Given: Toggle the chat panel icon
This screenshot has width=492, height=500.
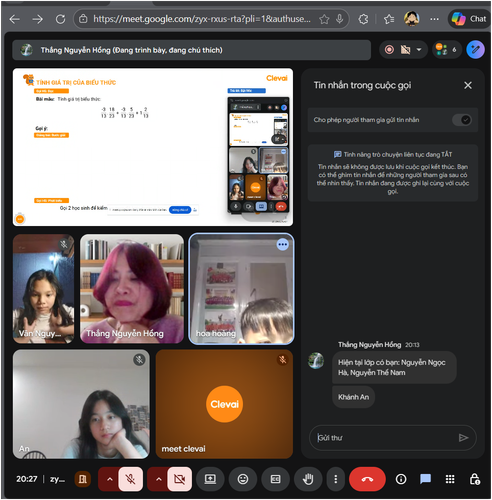Looking at the screenshot, I should pyautogui.click(x=425, y=479).
